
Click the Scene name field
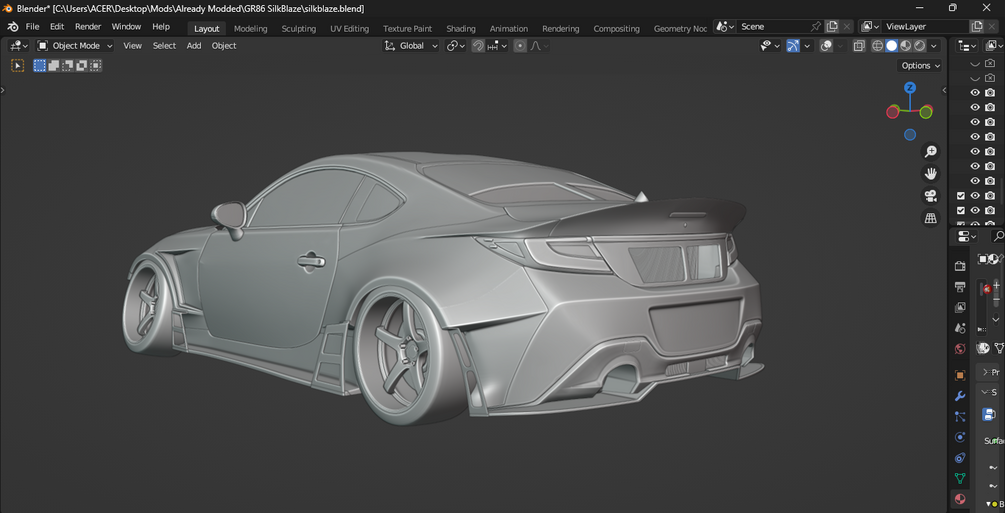click(x=771, y=26)
